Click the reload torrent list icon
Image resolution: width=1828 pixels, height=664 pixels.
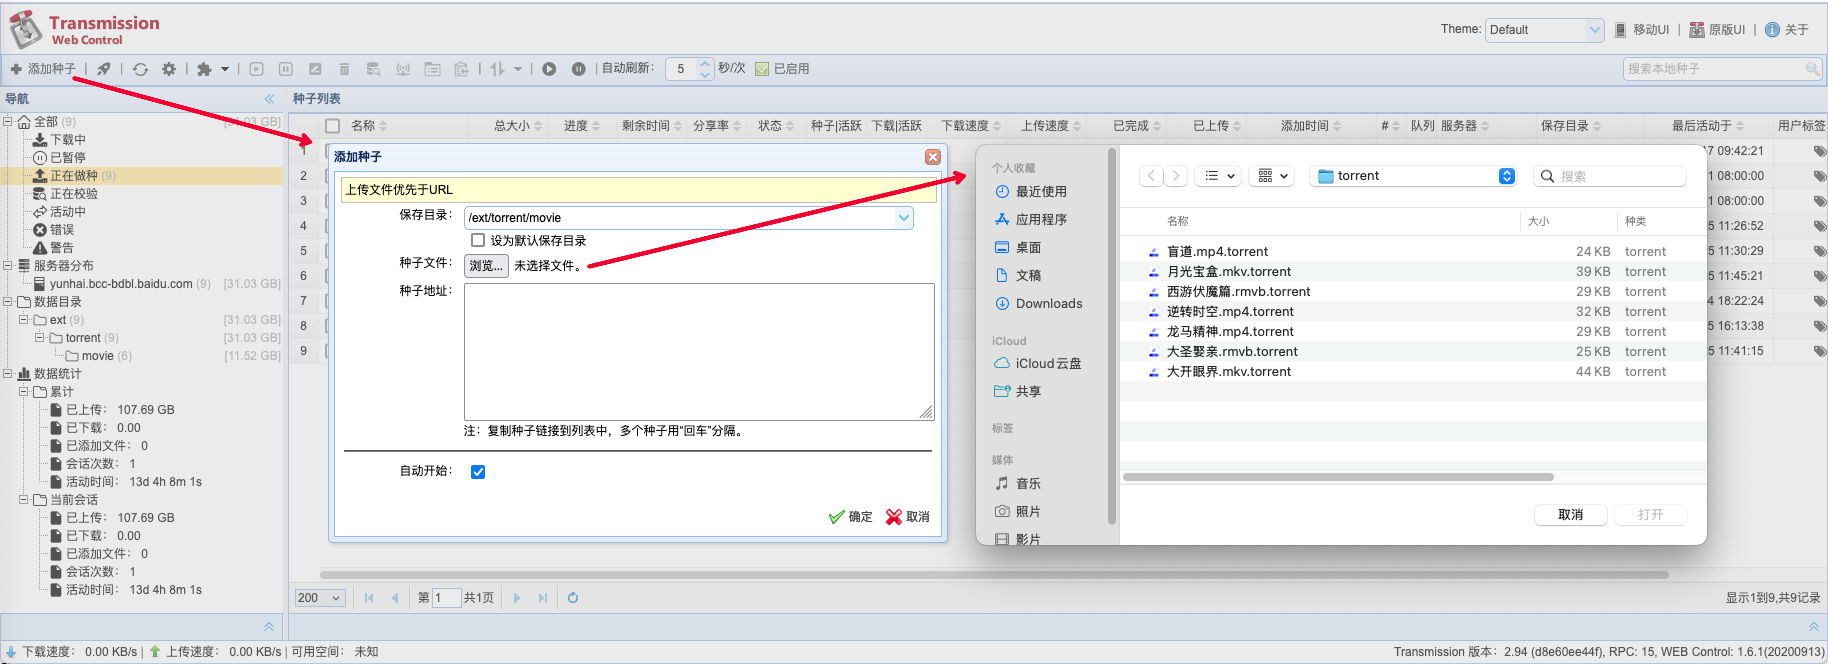140,69
